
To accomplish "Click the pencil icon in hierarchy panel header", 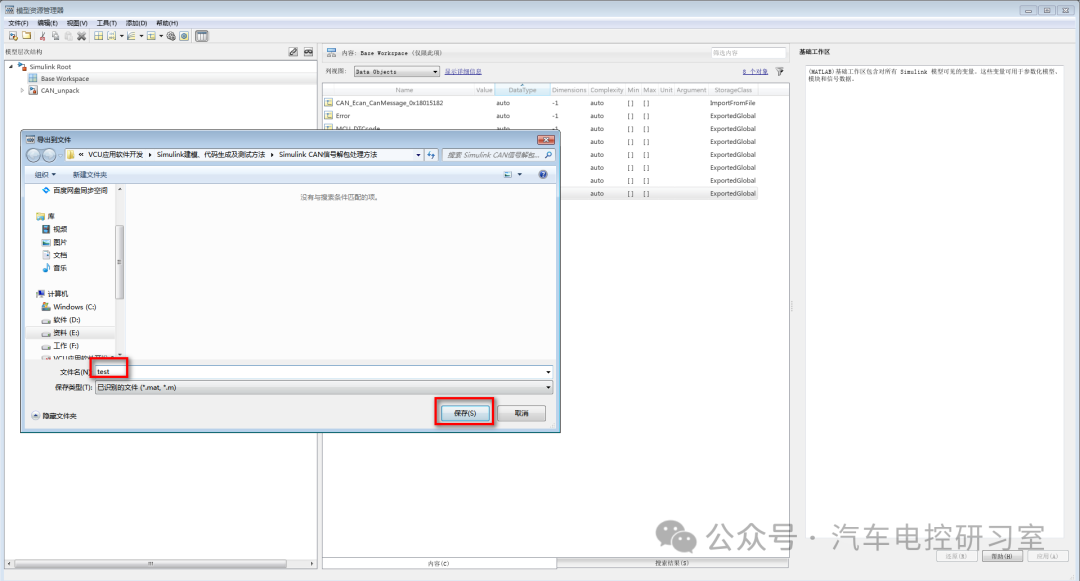I will (x=293, y=52).
